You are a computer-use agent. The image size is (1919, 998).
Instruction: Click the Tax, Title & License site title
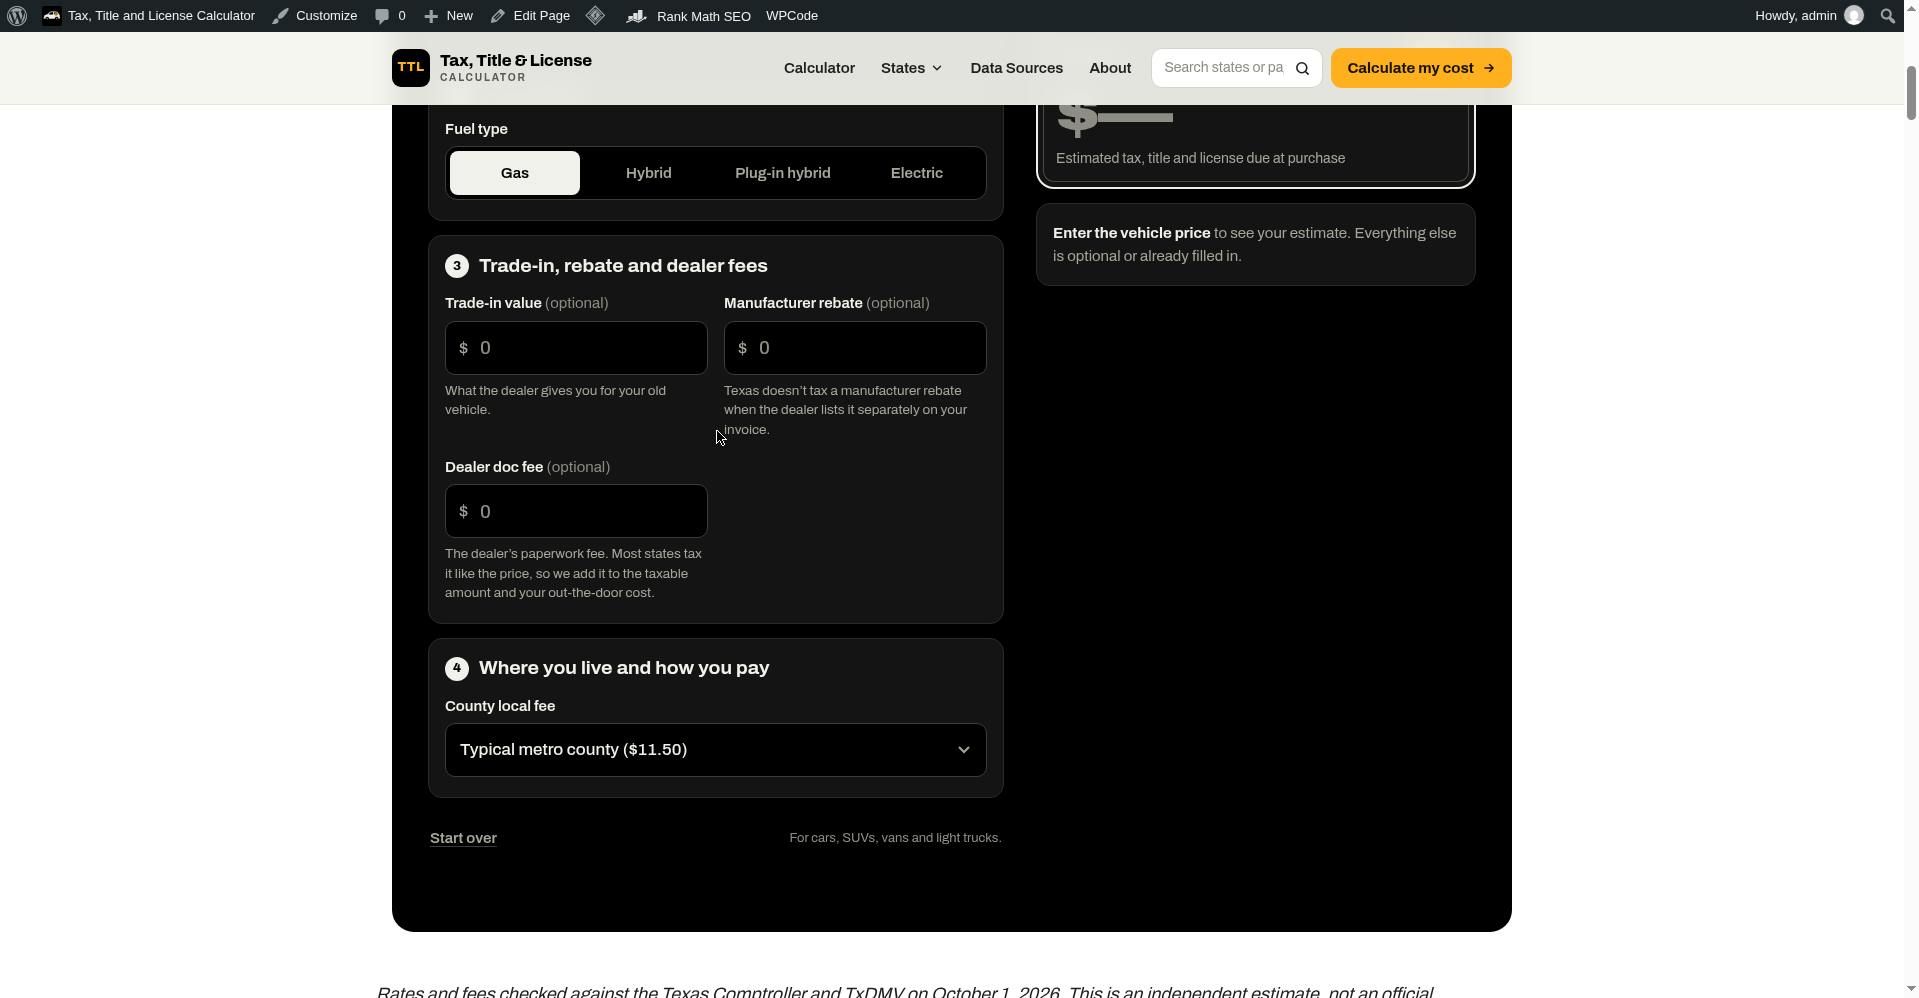click(x=516, y=61)
